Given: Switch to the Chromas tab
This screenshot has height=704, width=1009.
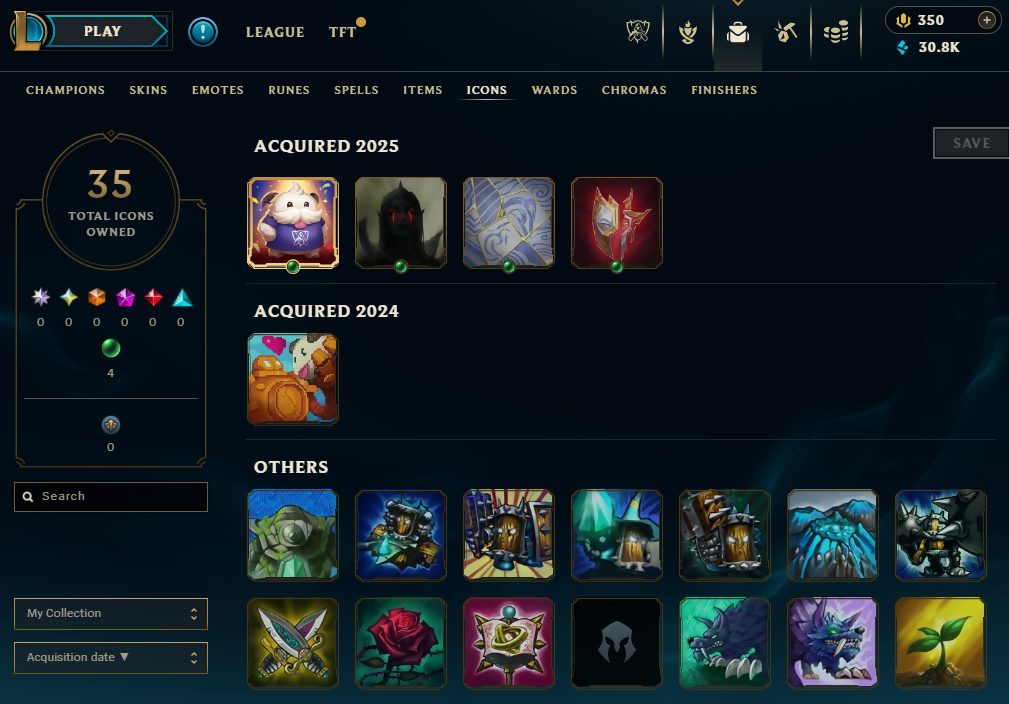Looking at the screenshot, I should pyautogui.click(x=634, y=90).
